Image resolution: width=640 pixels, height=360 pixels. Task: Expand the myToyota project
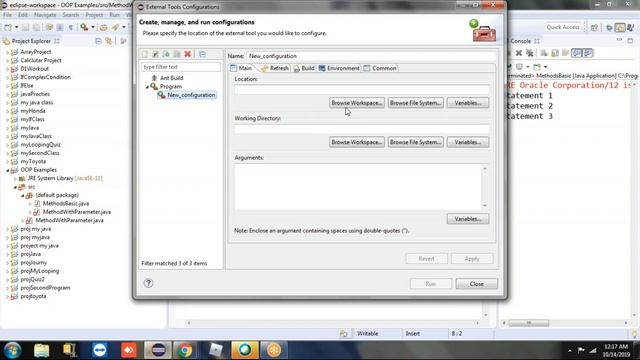[7, 162]
